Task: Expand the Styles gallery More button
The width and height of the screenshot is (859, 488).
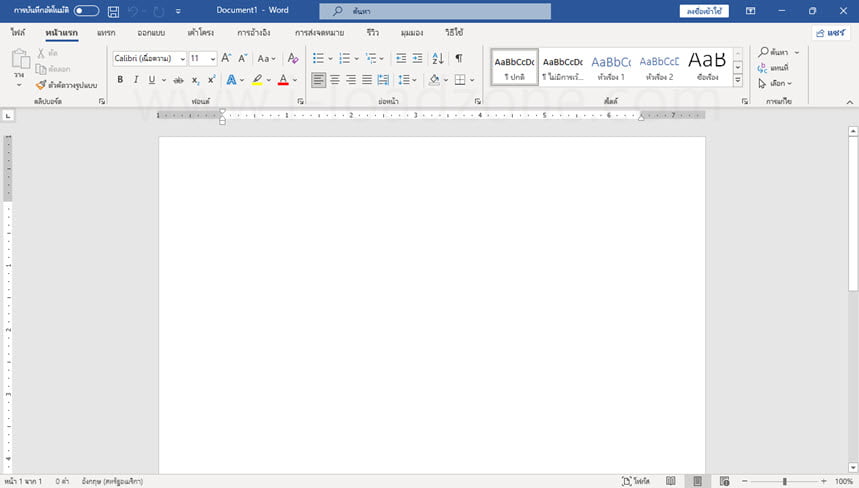Action: (738, 80)
